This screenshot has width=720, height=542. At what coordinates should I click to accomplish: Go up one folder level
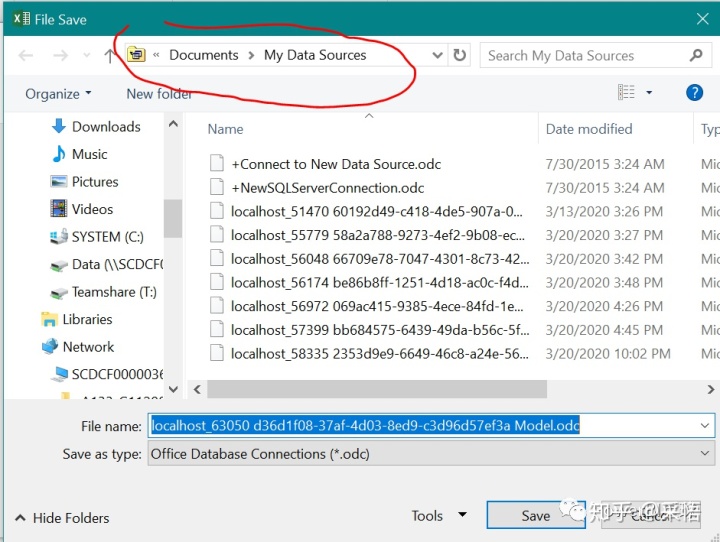tap(109, 56)
